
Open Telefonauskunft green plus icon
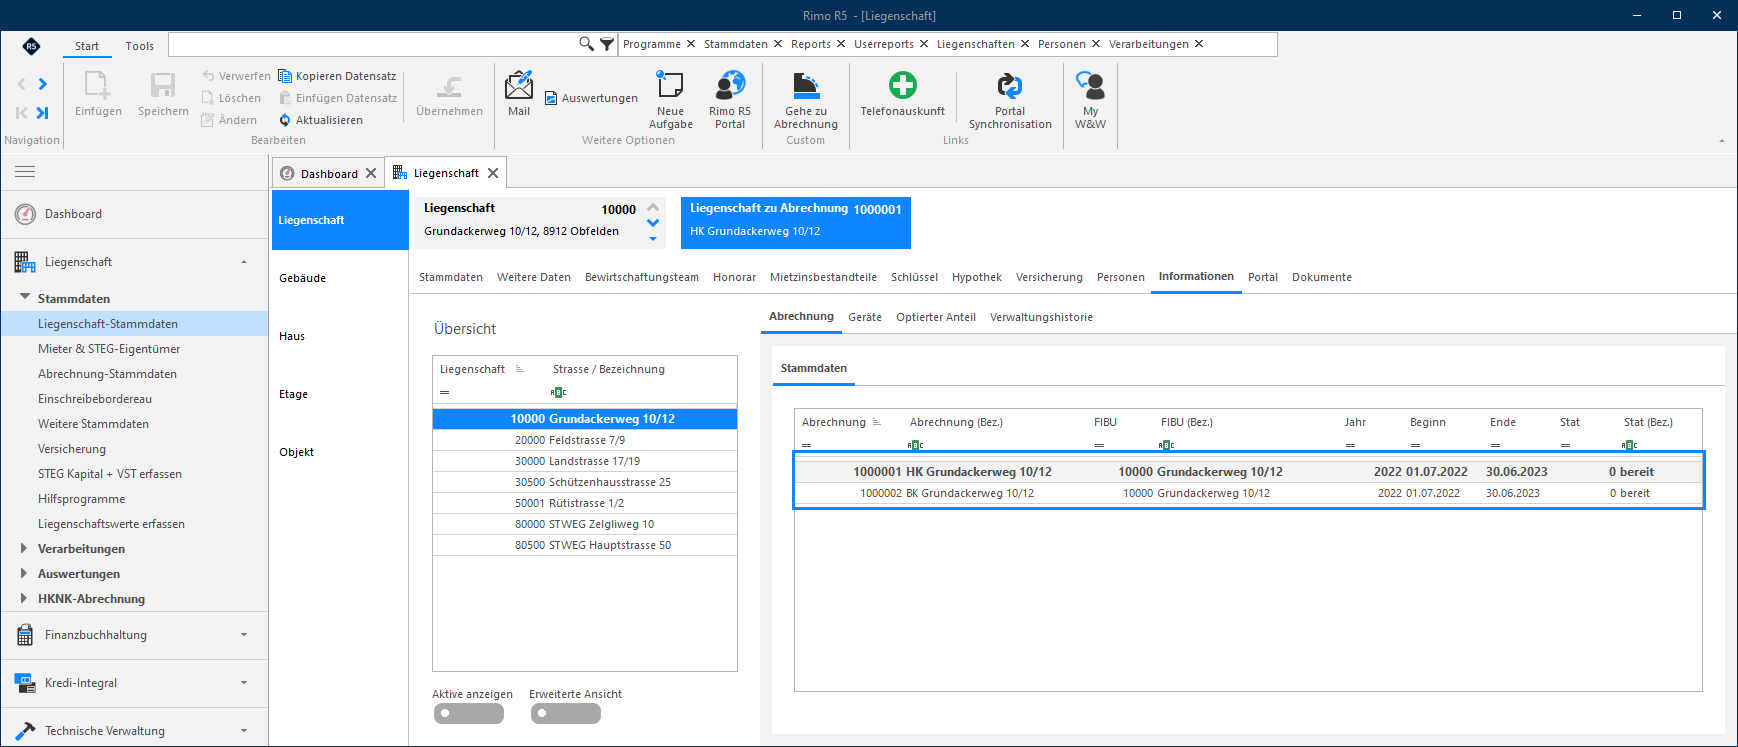coord(902,85)
